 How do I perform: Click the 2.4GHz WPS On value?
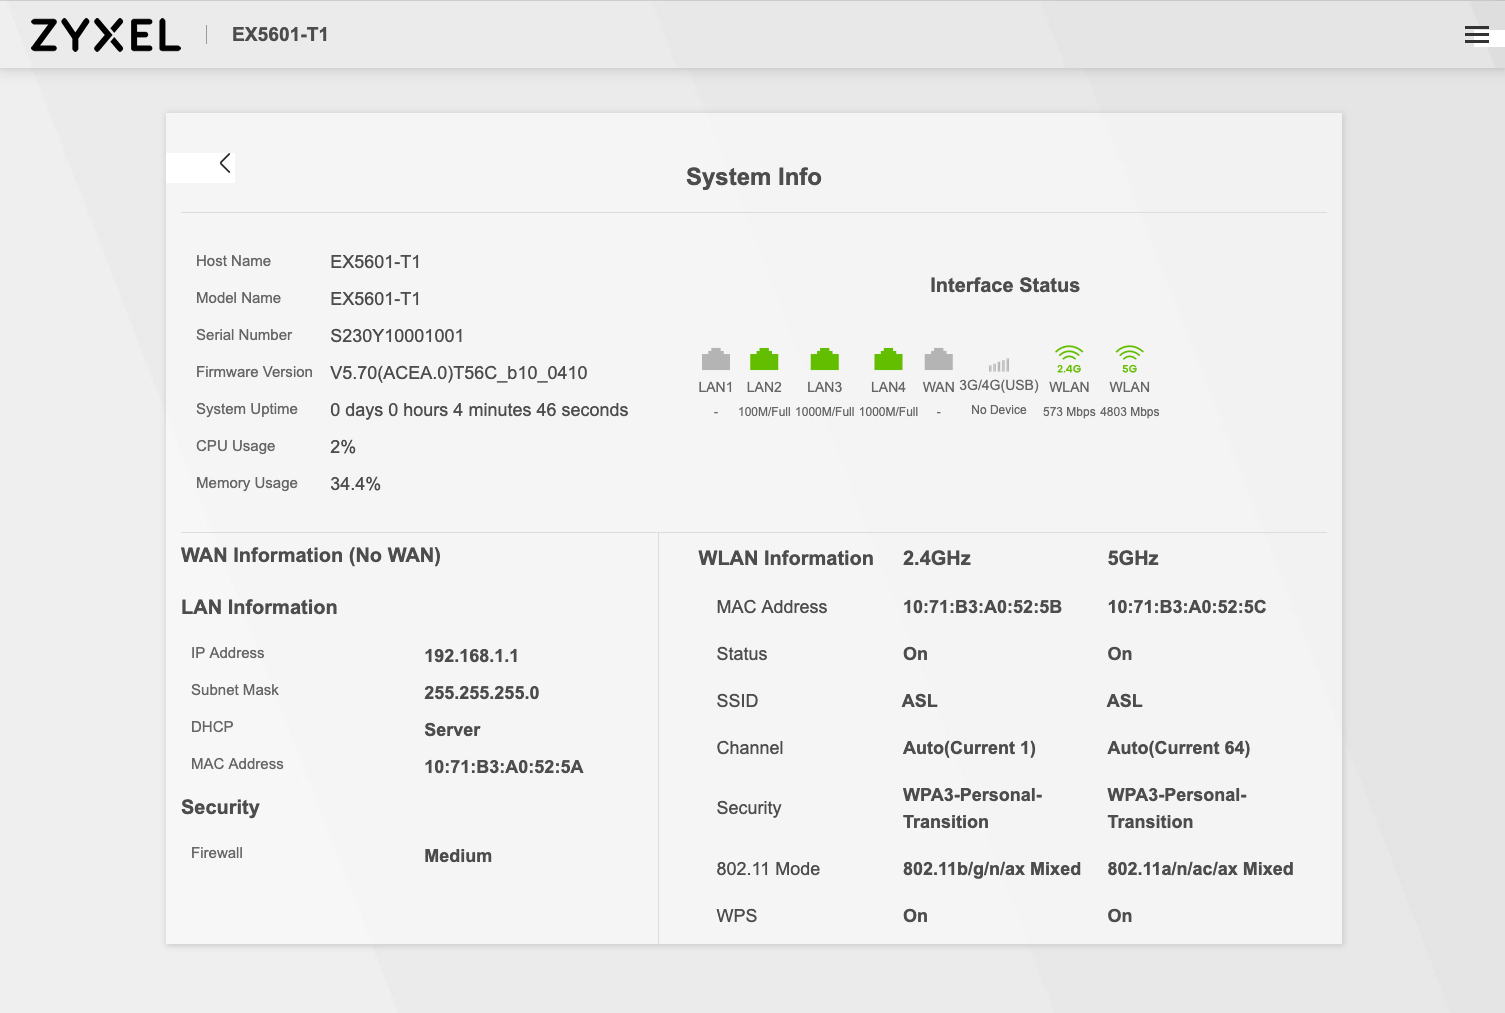915,916
